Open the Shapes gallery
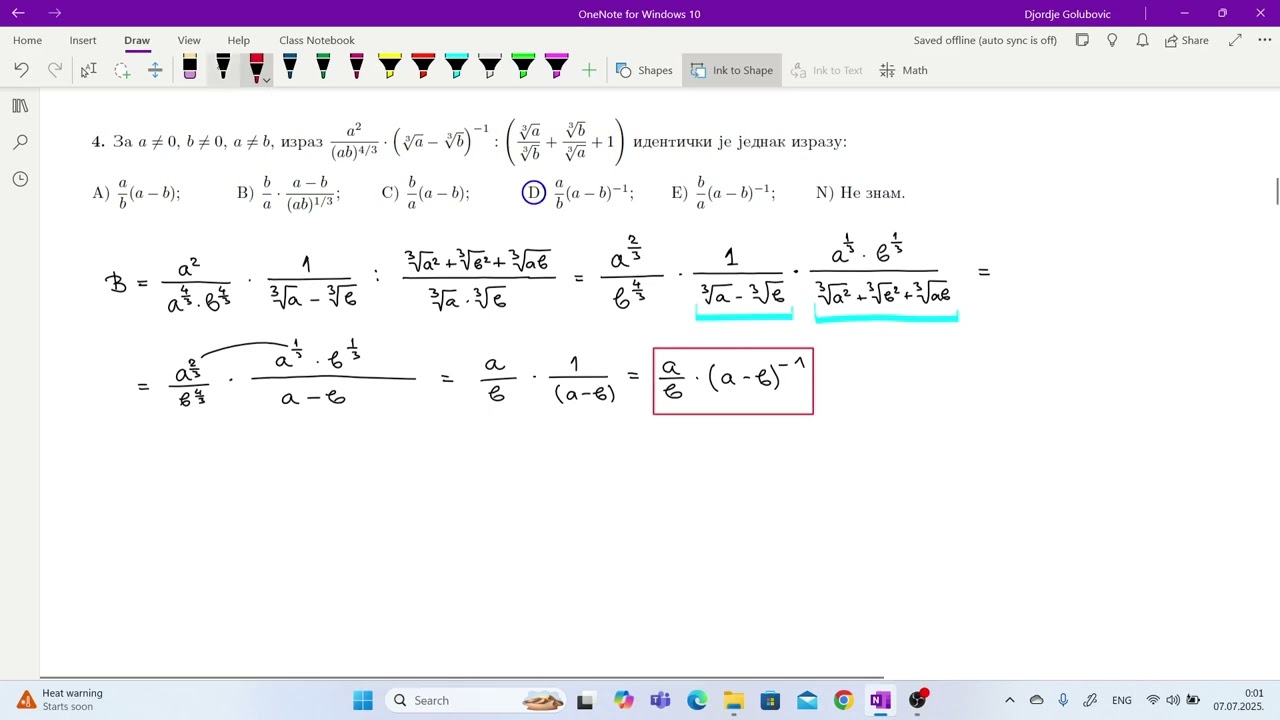1280x720 pixels. (x=644, y=70)
